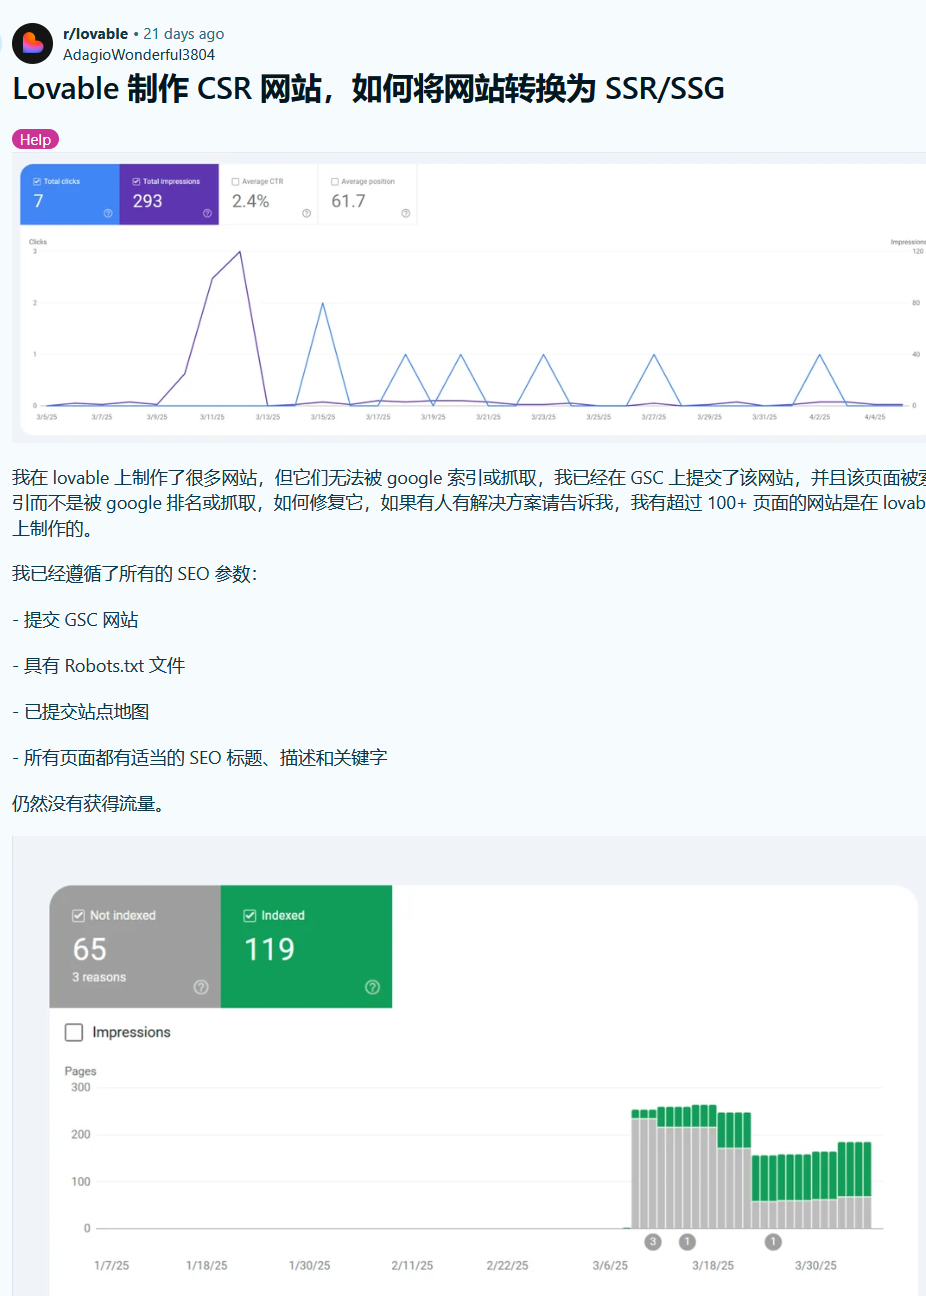Select the 293 total impressions value
The image size is (926, 1296).
[147, 201]
